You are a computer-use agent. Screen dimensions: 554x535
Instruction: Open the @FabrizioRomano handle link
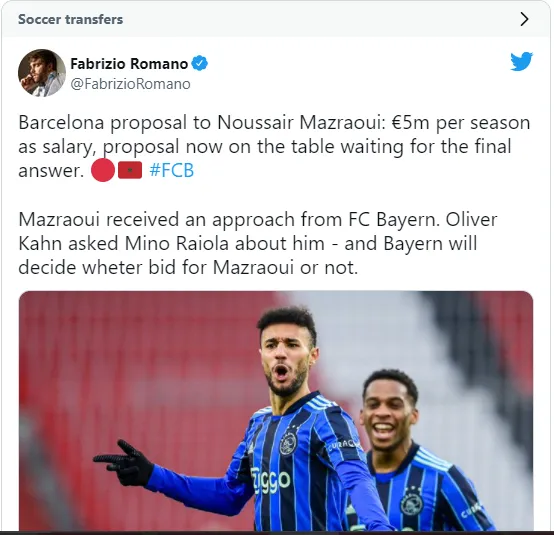coord(130,84)
